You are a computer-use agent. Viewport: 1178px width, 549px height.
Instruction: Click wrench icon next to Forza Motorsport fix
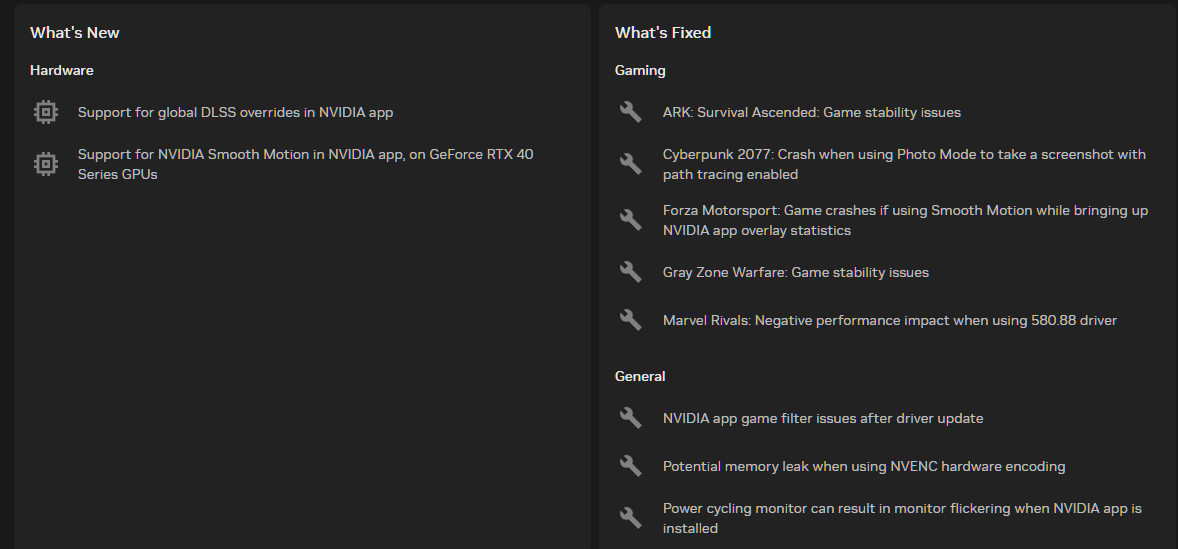click(x=630, y=220)
